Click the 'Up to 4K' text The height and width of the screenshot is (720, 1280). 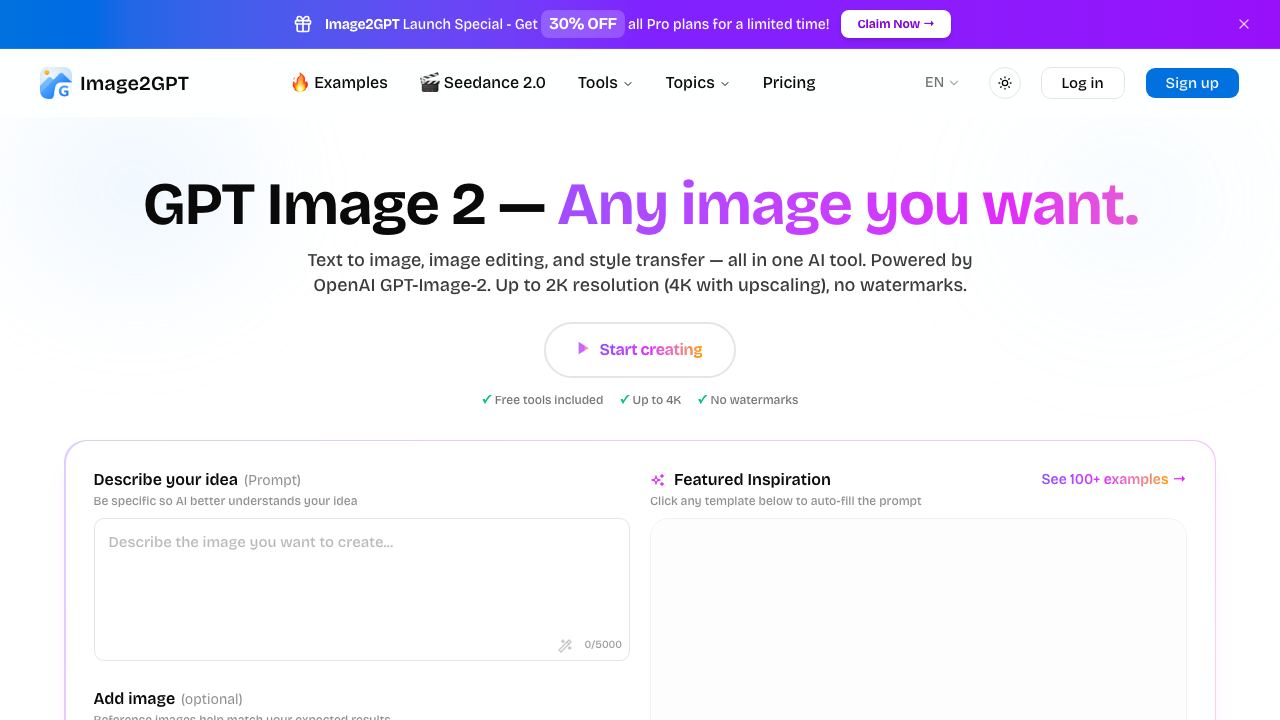pos(656,400)
